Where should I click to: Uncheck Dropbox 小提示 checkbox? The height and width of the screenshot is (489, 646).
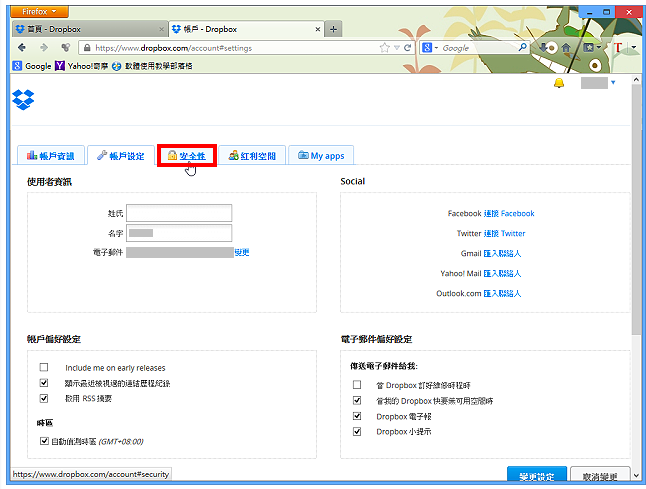[357, 432]
